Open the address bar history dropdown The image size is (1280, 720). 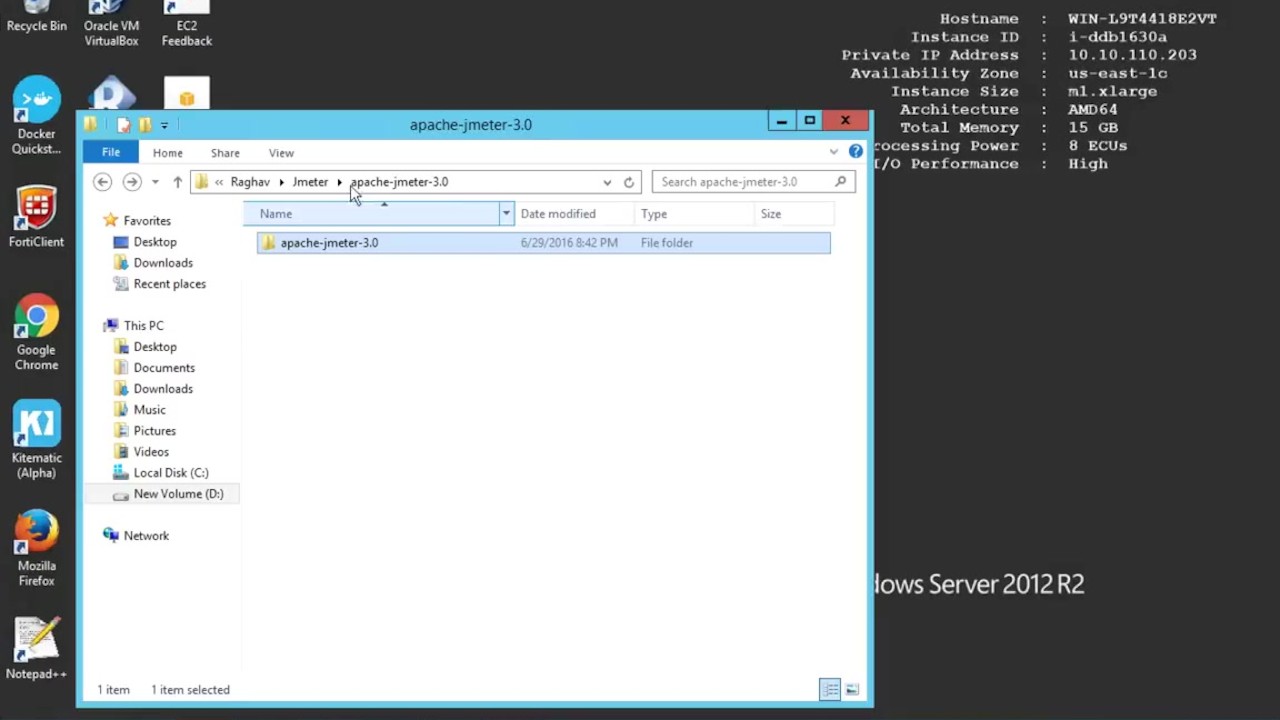(607, 182)
